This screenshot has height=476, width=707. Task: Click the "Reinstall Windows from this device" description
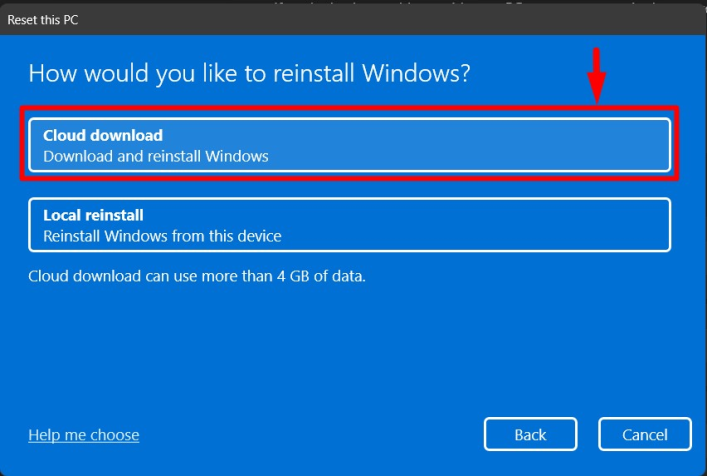point(162,237)
